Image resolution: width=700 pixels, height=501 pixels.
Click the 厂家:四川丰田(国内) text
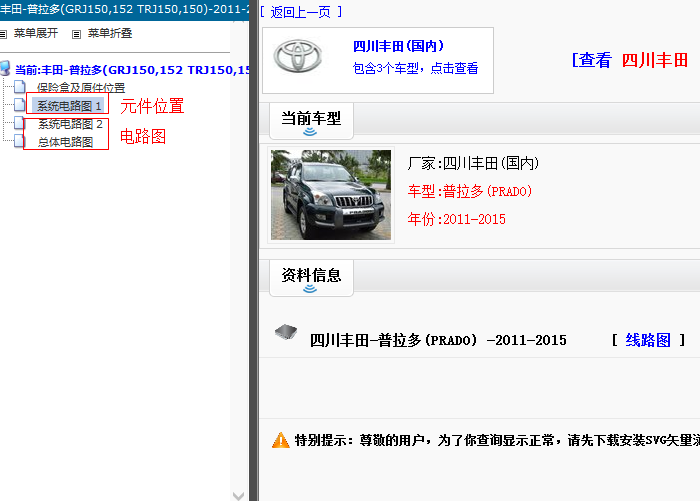(473, 163)
